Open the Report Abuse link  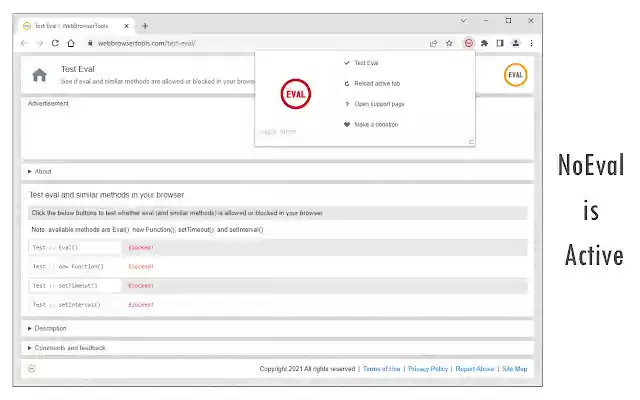click(475, 369)
